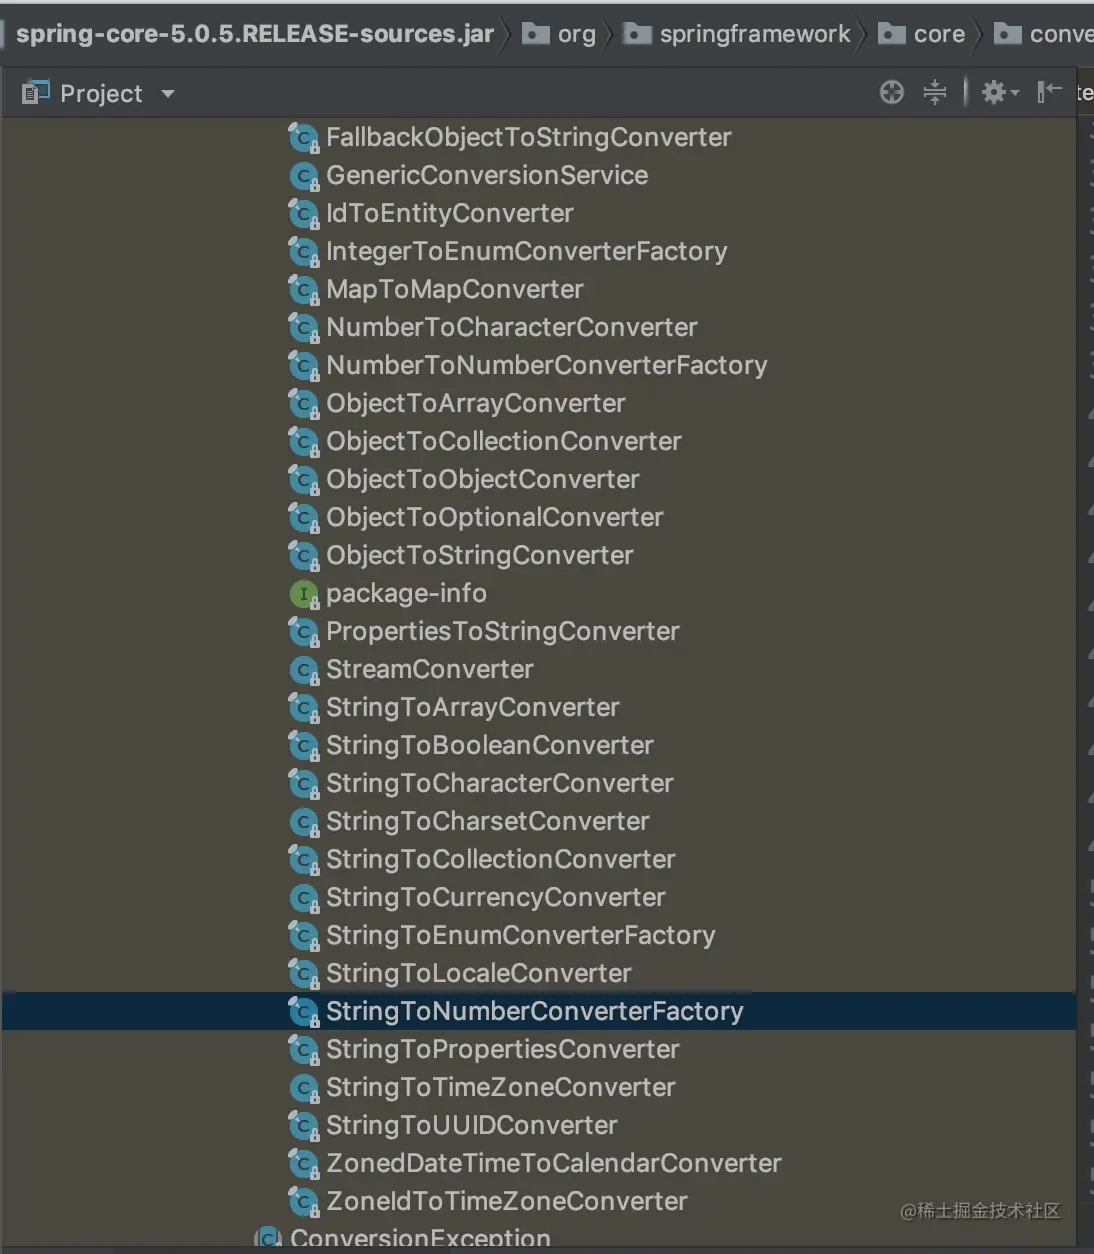The width and height of the screenshot is (1094, 1254).
Task: Select GenericConversionService class
Action: [487, 175]
